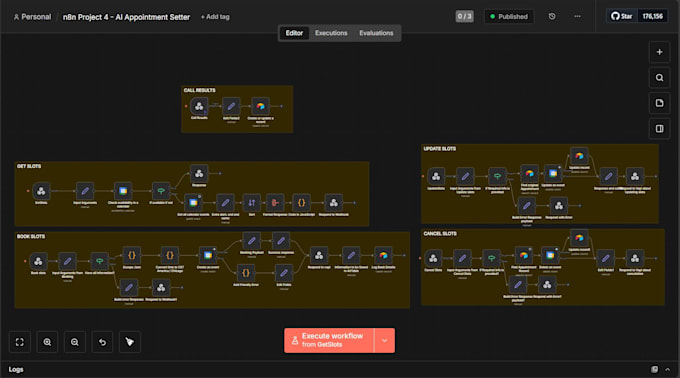
Task: Zoom in on the canvas
Action: point(47,342)
